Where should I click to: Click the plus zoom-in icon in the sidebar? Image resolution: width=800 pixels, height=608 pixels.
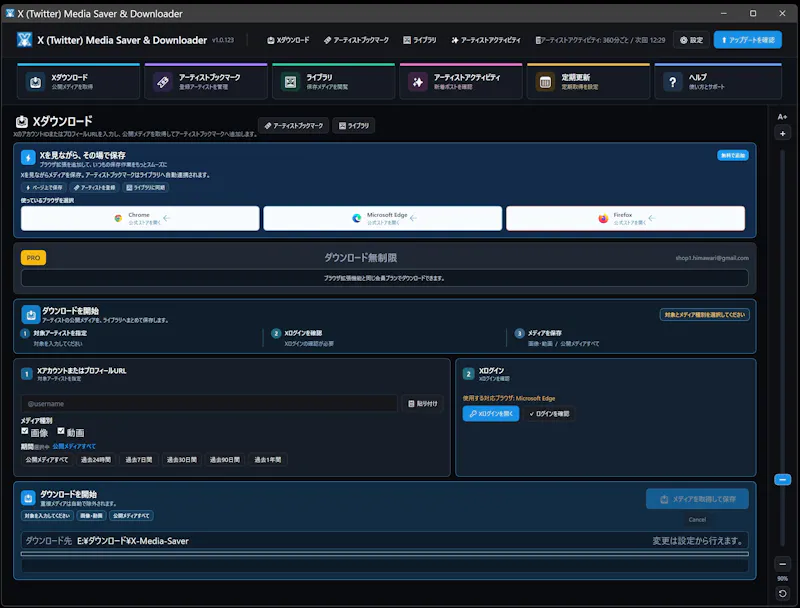tap(782, 134)
